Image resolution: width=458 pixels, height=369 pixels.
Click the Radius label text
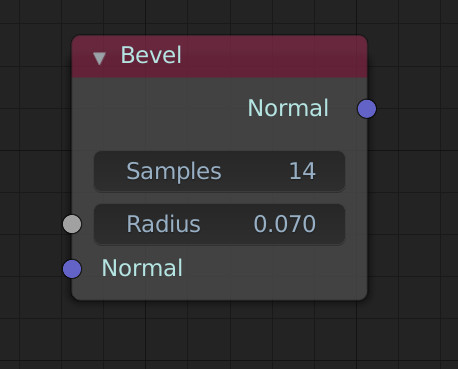163,224
